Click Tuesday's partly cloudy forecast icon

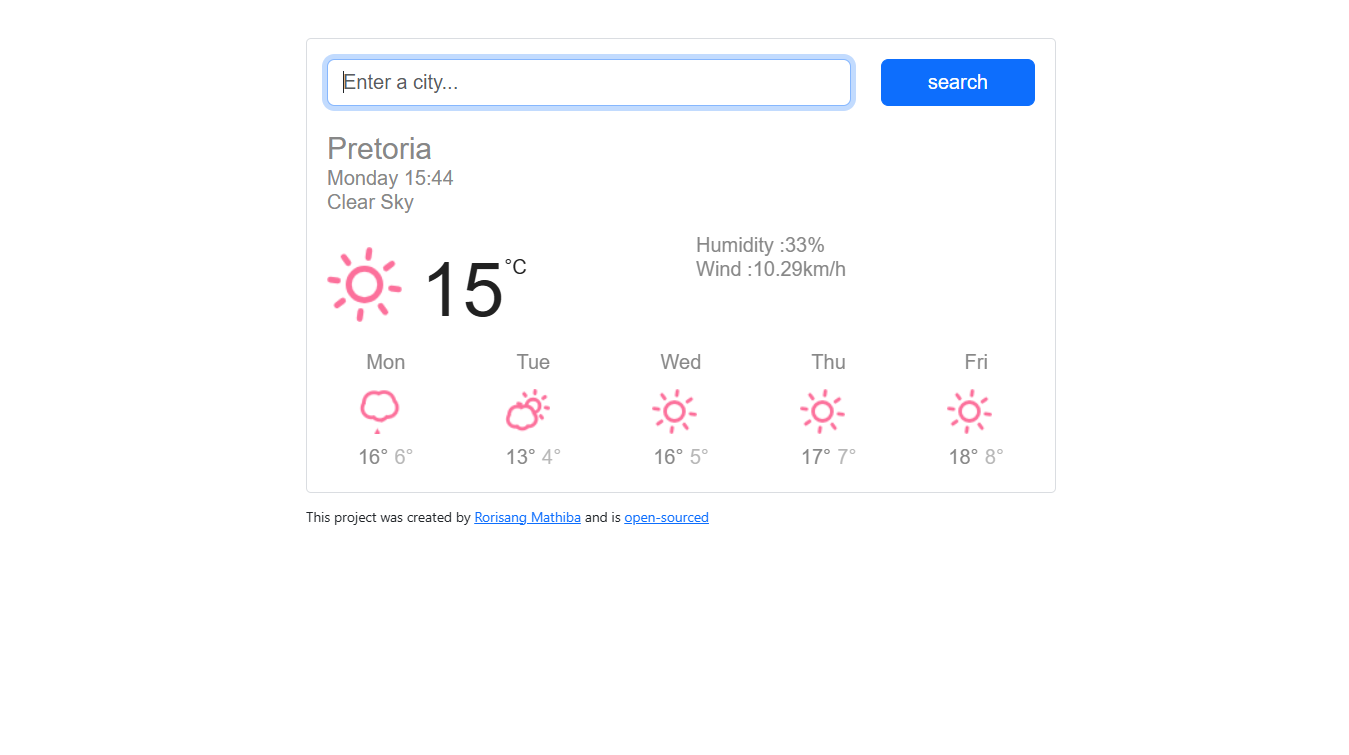coord(528,410)
